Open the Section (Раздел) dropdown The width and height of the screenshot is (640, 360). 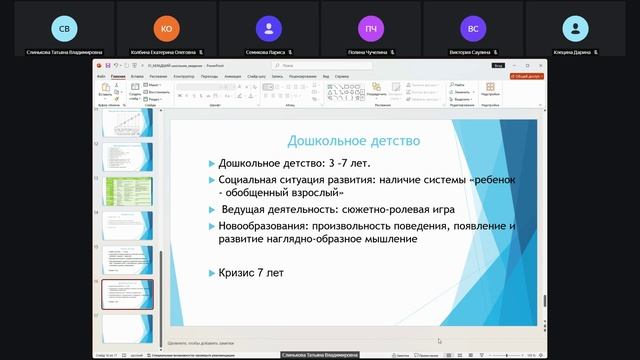click(x=153, y=99)
